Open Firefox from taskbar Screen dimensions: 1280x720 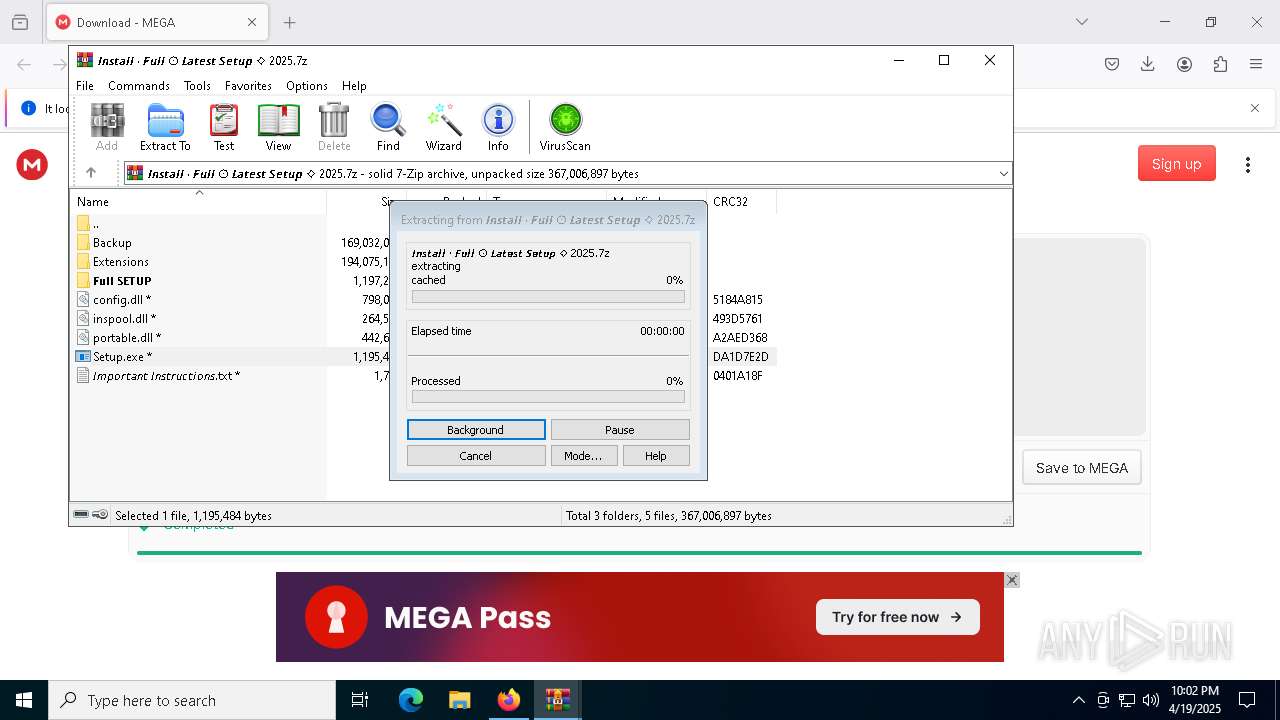point(509,700)
